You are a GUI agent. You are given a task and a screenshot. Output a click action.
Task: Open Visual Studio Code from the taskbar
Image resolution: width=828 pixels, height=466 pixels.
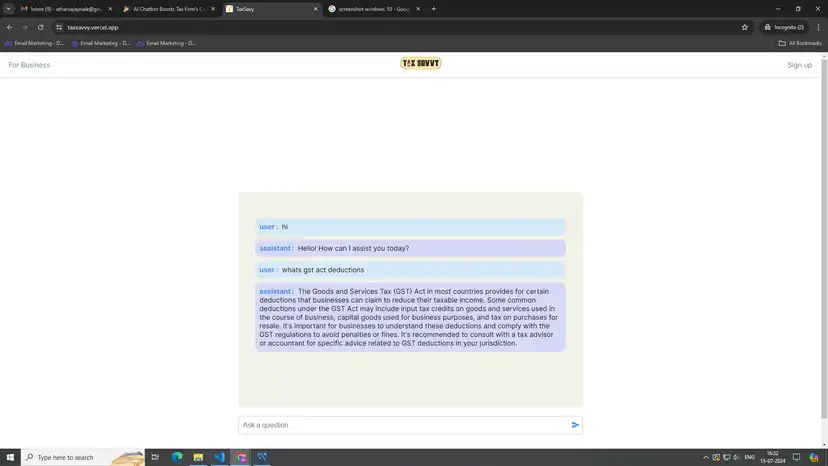pos(219,457)
